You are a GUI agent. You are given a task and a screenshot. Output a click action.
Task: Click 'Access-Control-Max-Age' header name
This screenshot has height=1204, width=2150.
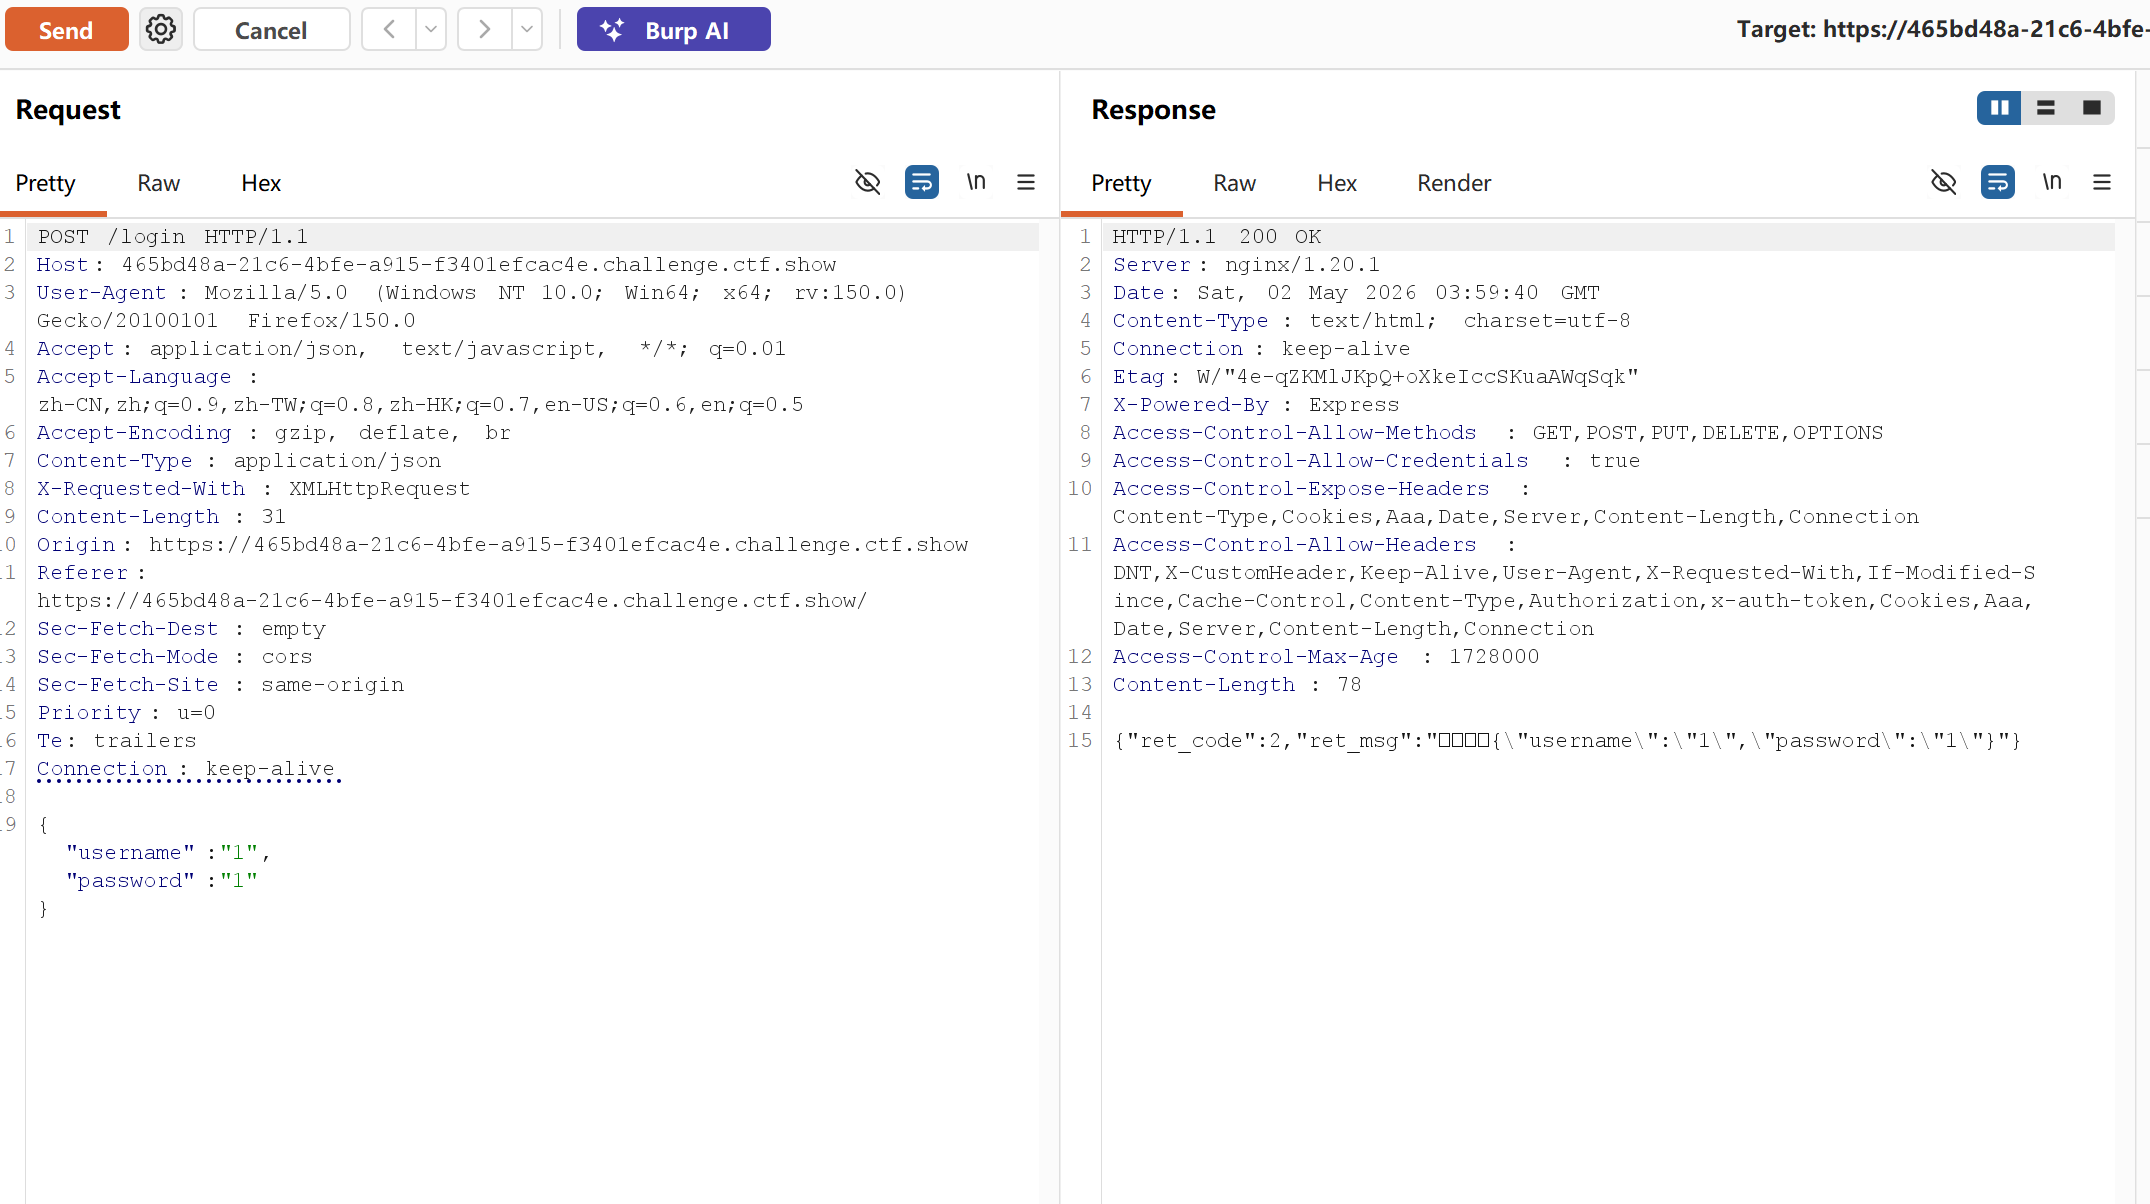pos(1256,657)
